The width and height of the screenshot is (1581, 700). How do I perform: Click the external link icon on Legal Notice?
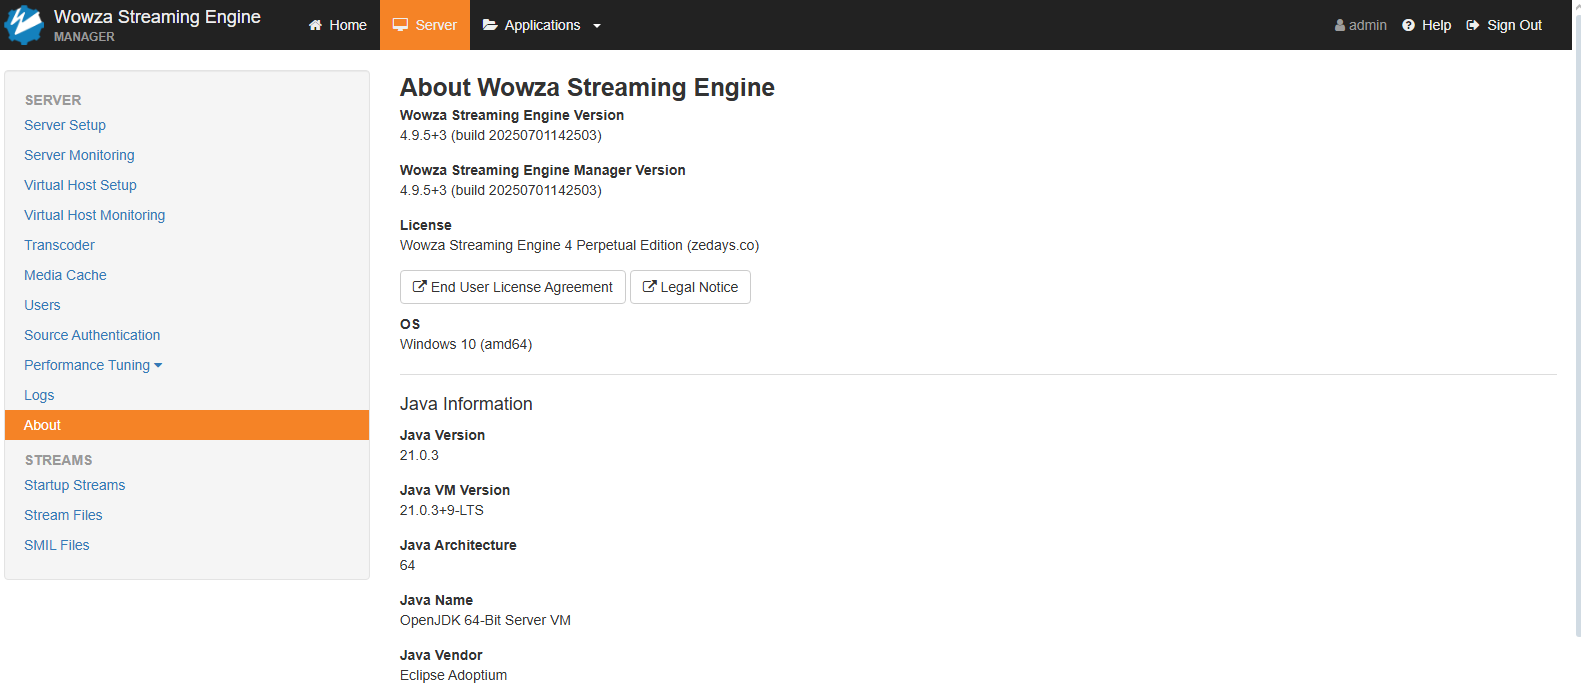point(650,287)
